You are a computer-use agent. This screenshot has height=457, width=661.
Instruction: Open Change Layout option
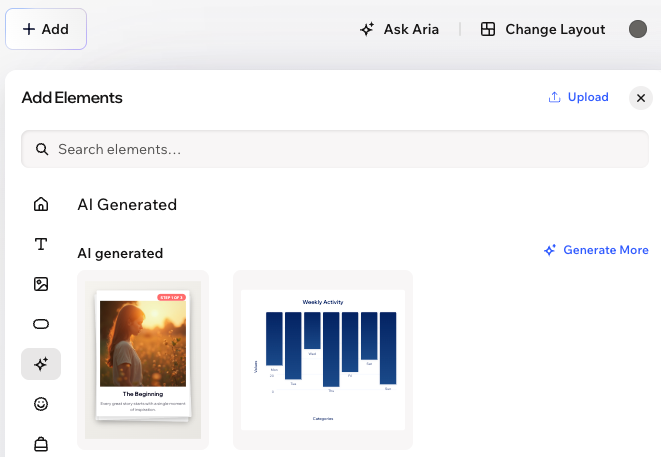(543, 29)
